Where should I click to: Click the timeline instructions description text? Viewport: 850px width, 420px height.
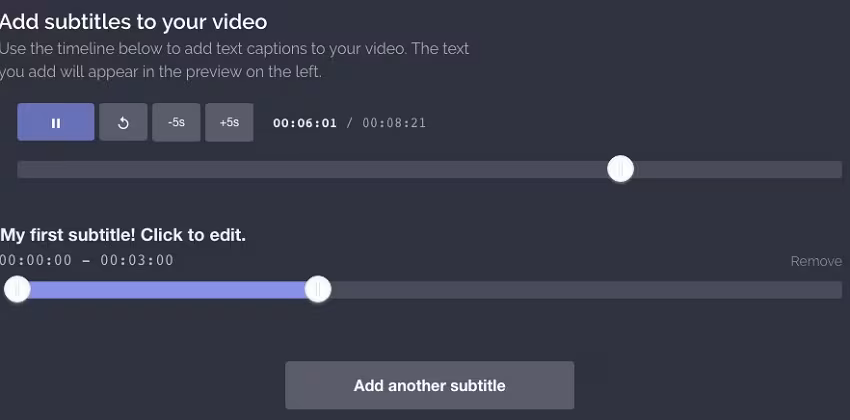point(235,60)
